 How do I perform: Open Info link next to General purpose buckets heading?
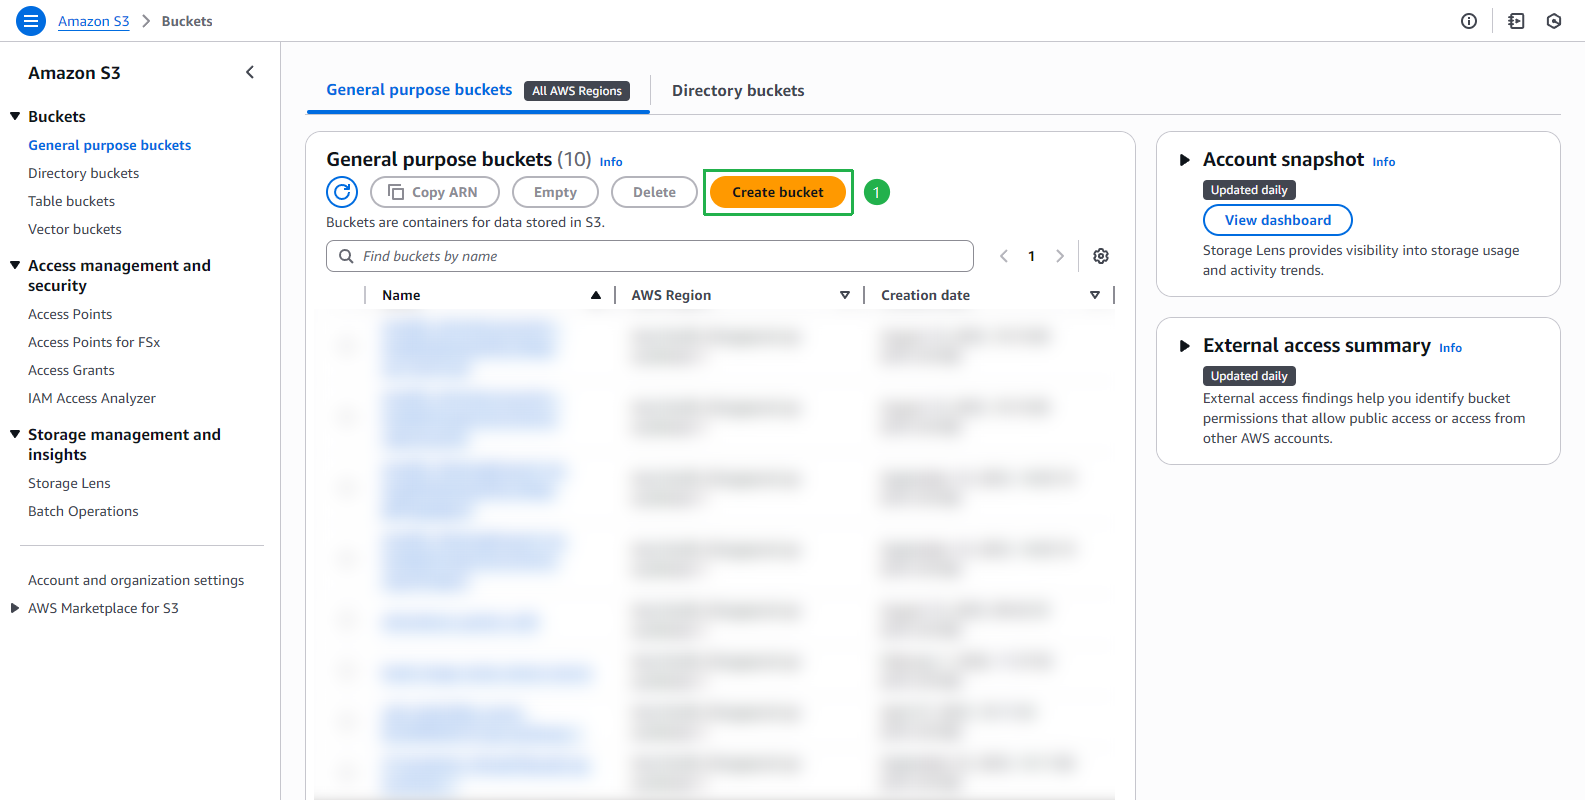[x=611, y=162]
